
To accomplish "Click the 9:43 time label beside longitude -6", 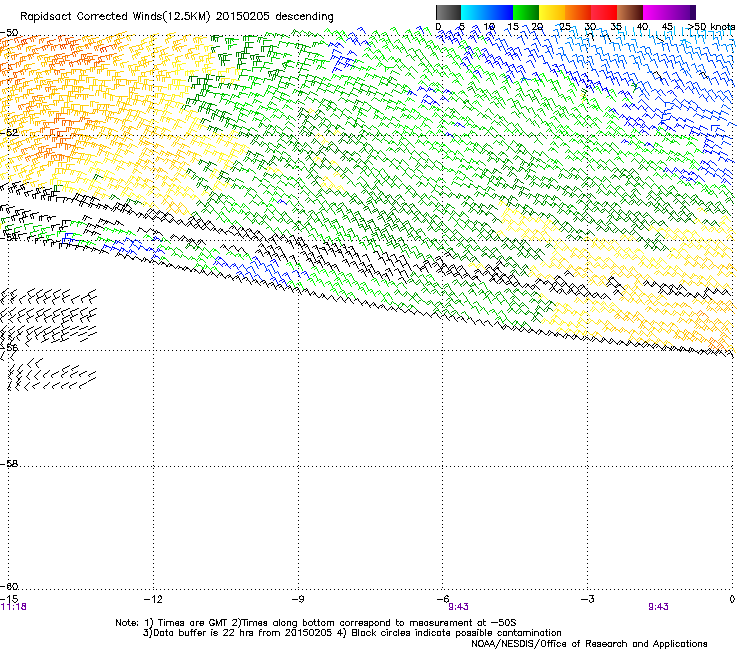I will click(x=458, y=607).
